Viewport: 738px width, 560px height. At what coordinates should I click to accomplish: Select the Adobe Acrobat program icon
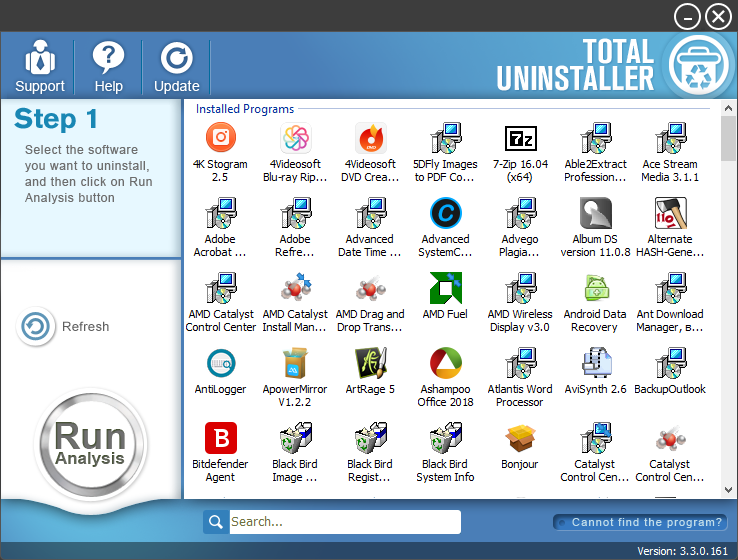pos(220,213)
